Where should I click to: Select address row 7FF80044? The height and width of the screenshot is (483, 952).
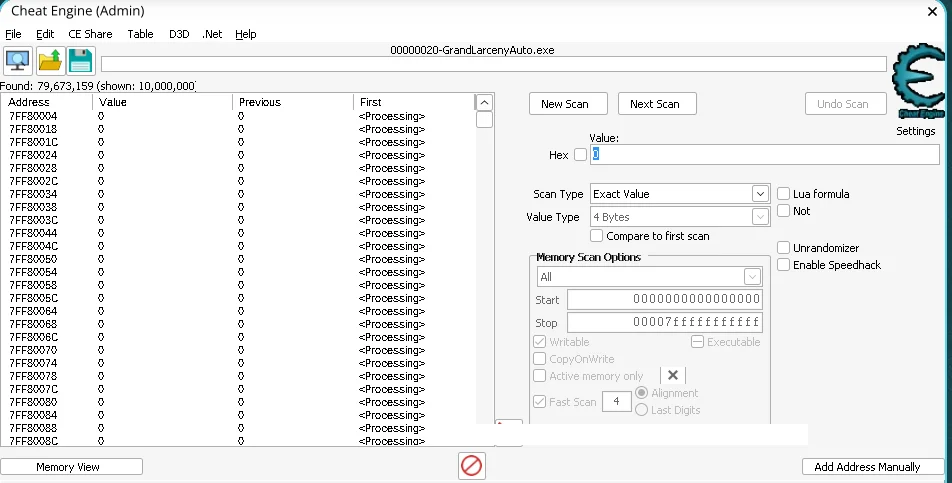pyautogui.click(x=239, y=233)
